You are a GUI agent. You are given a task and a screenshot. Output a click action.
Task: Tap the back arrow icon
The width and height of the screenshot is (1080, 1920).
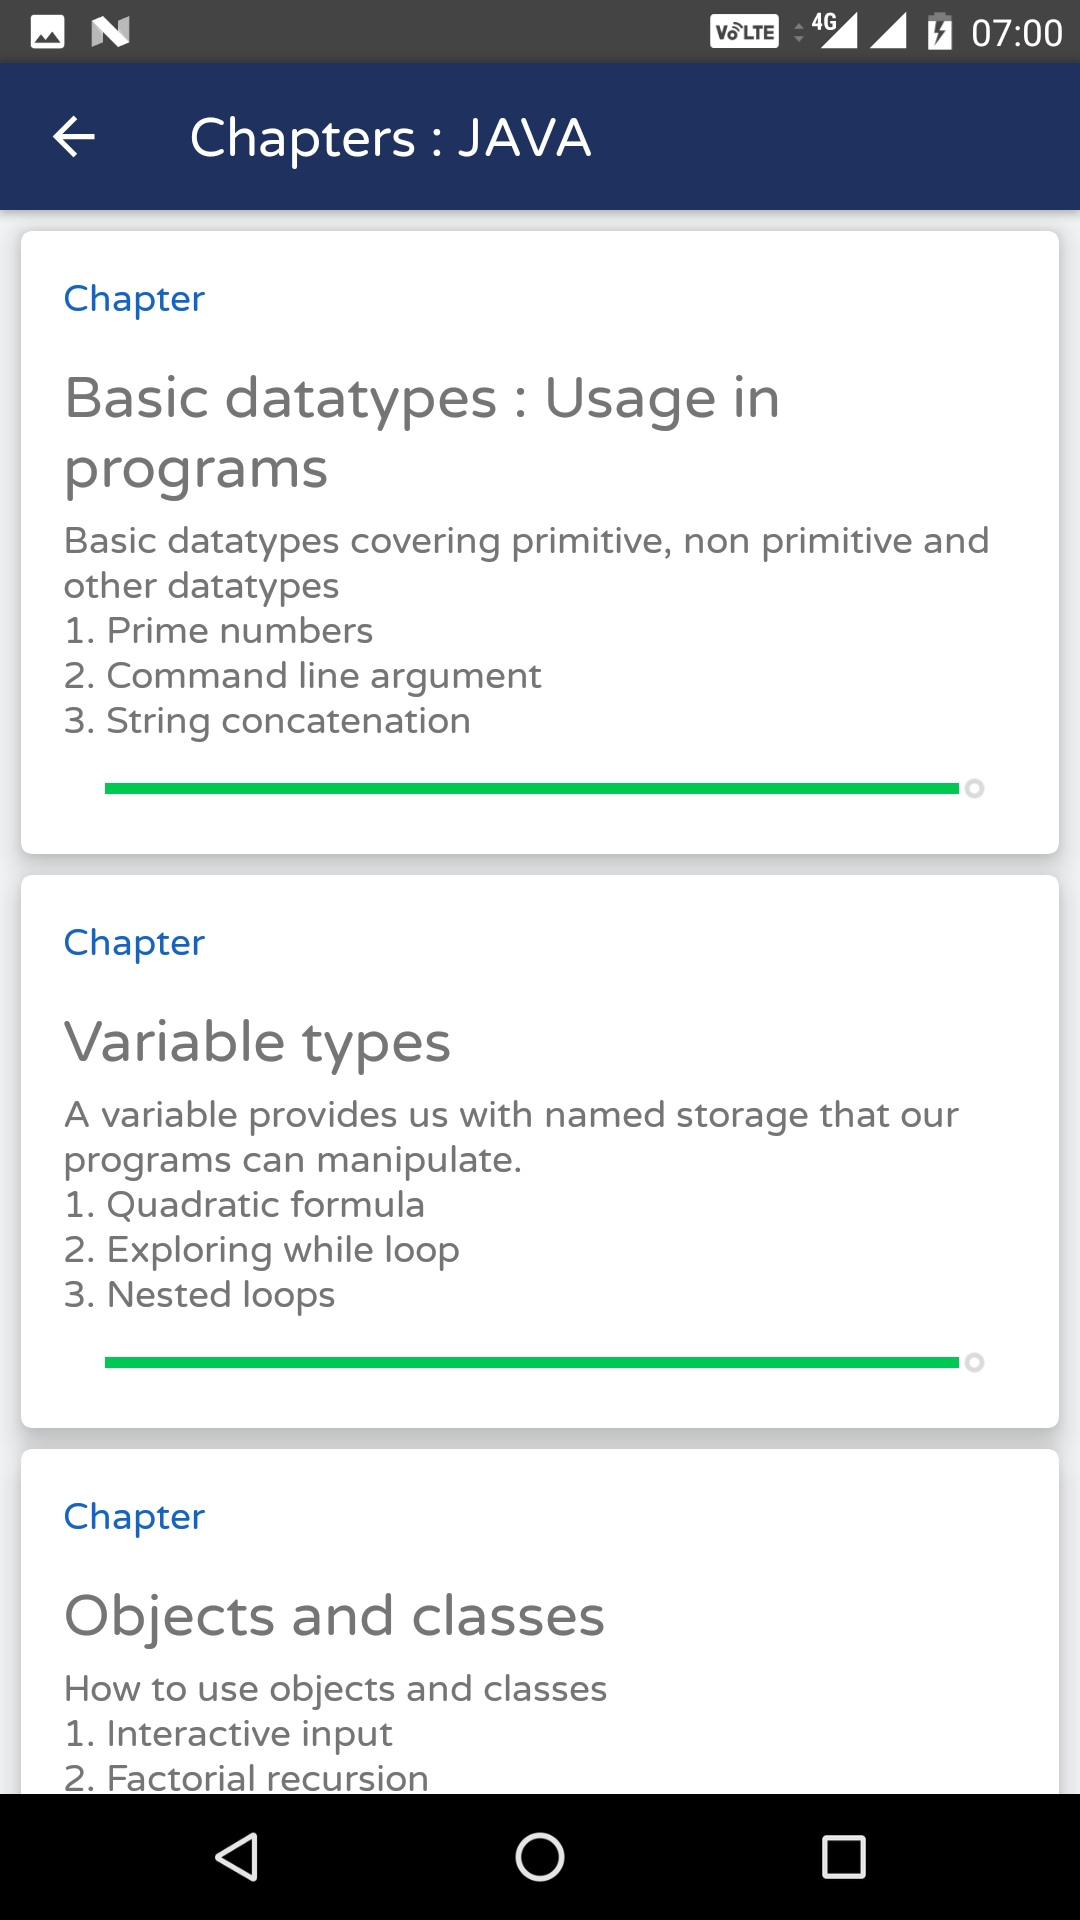coord(74,137)
